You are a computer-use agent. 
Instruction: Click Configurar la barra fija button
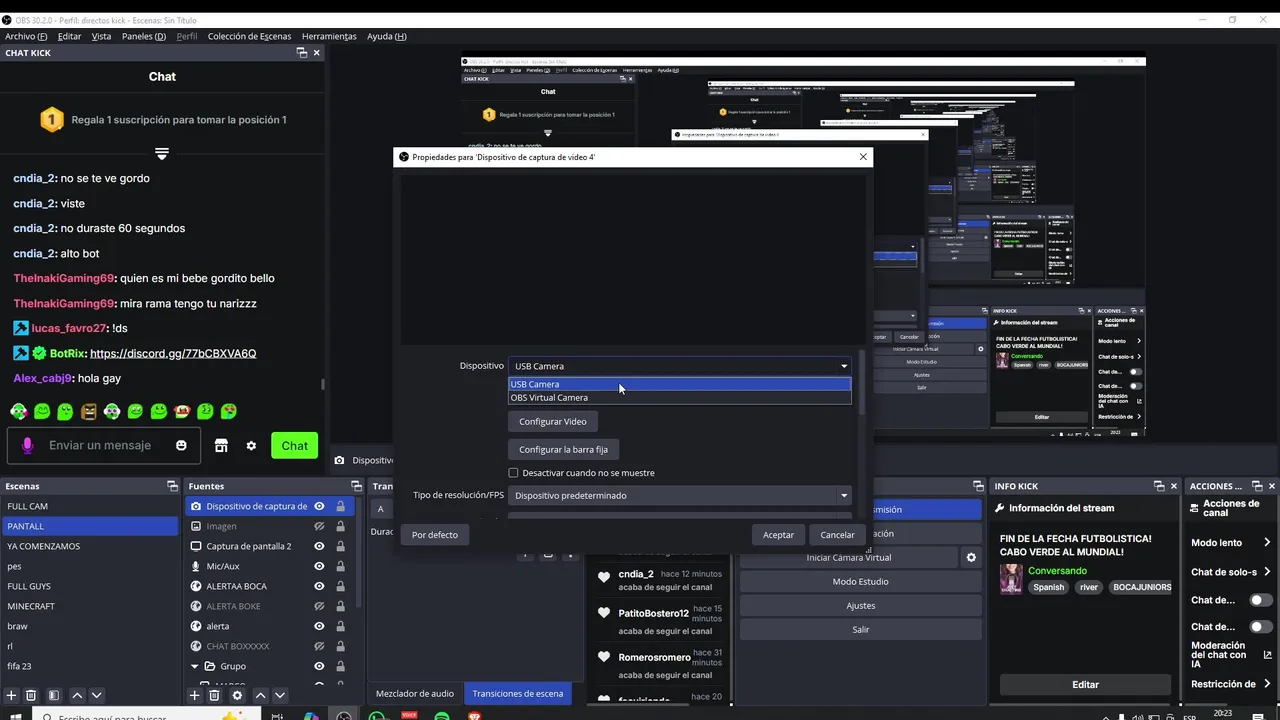click(x=563, y=449)
